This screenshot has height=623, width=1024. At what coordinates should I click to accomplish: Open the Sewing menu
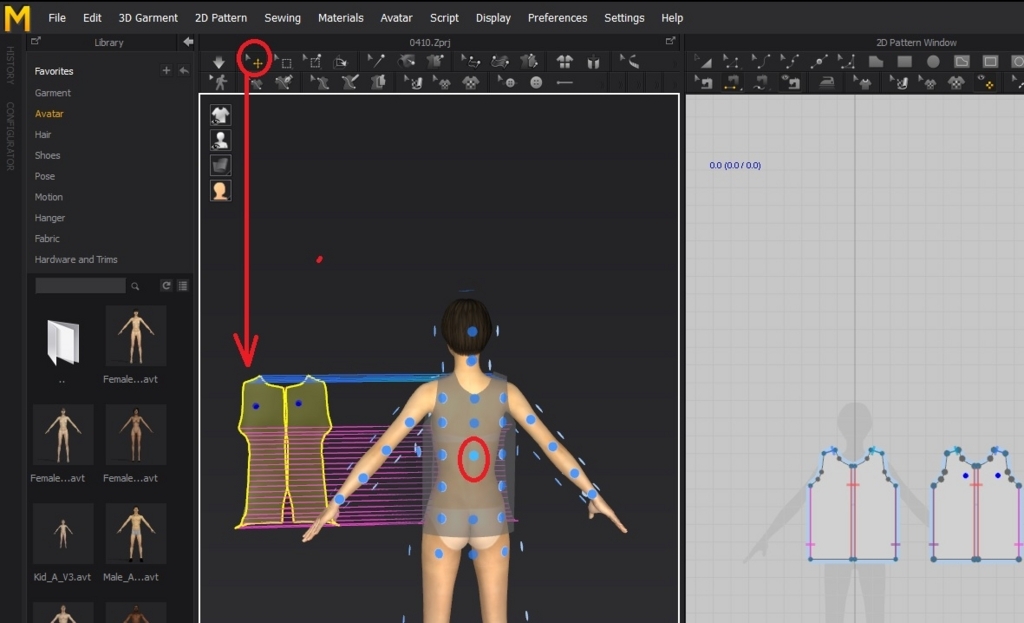click(x=282, y=18)
